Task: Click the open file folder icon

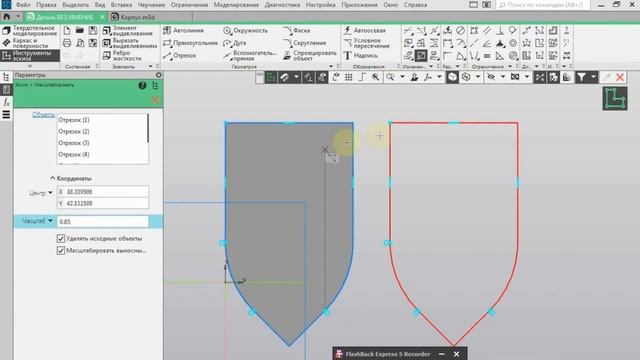Action: pyautogui.click(x=80, y=31)
